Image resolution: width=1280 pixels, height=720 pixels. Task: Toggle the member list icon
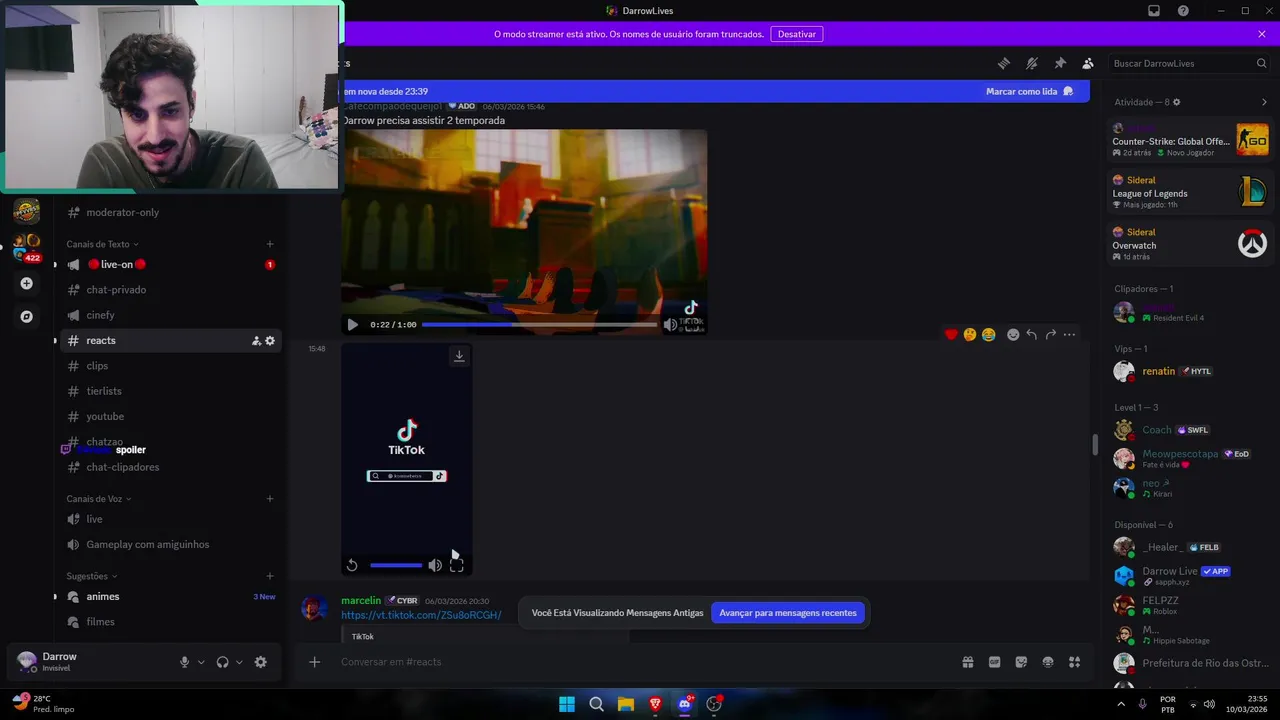1088,63
